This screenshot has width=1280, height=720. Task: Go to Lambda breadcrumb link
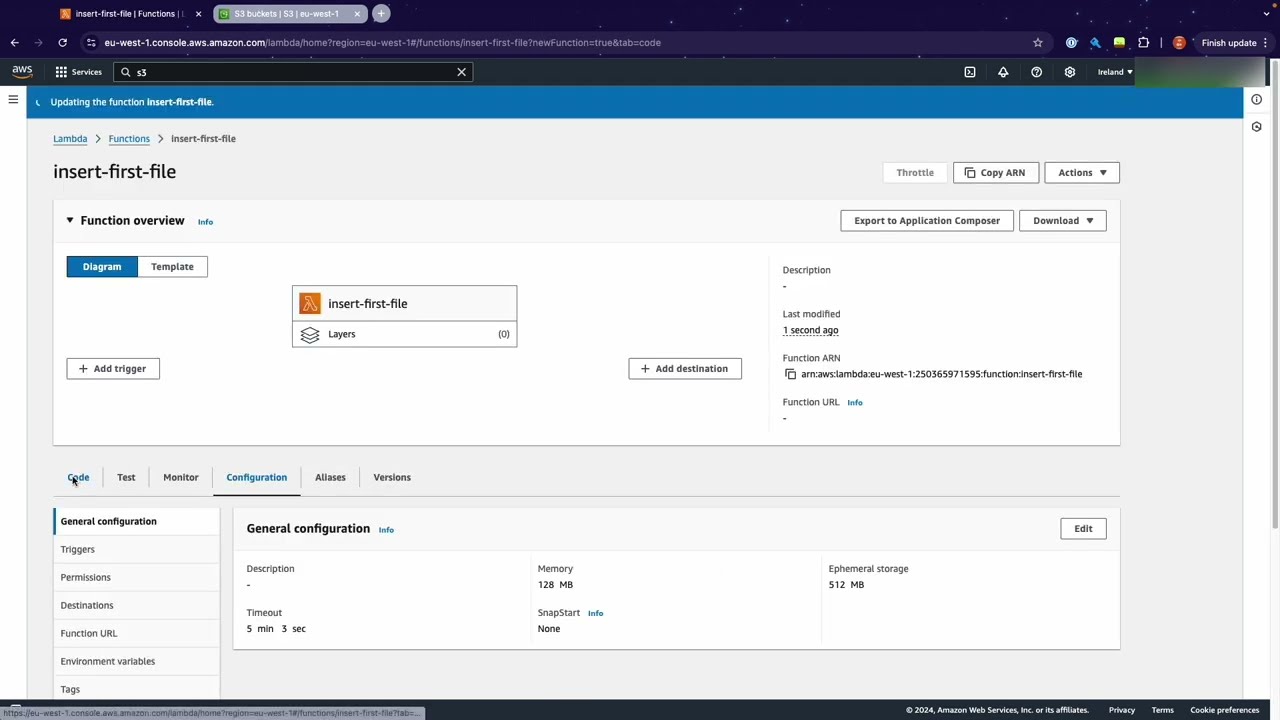[x=70, y=139]
